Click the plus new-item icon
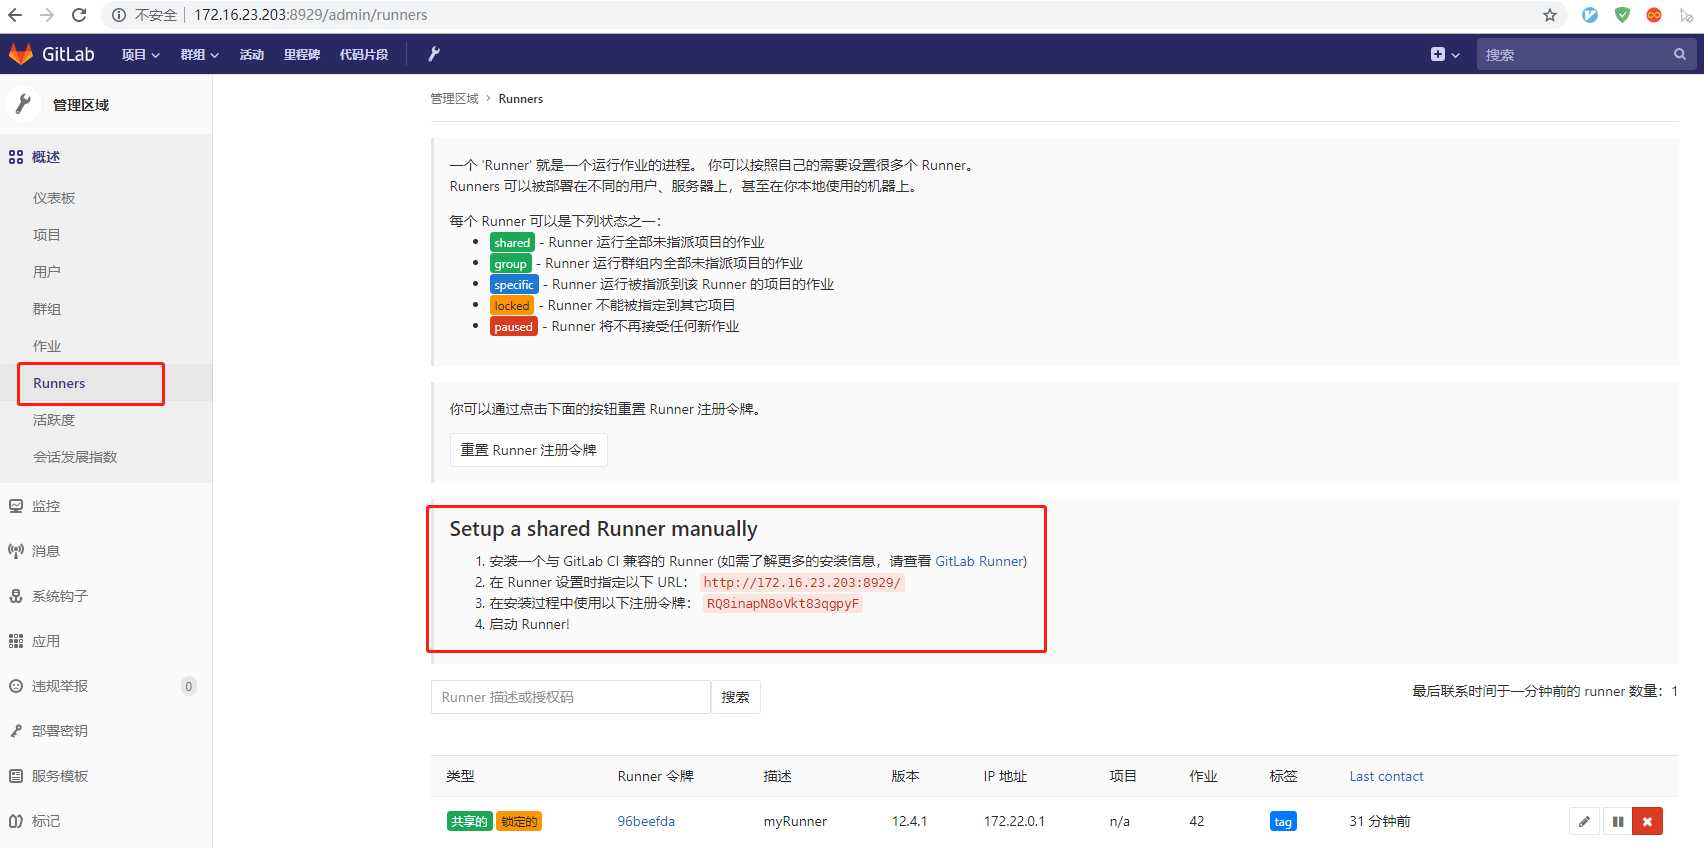 tap(1438, 54)
